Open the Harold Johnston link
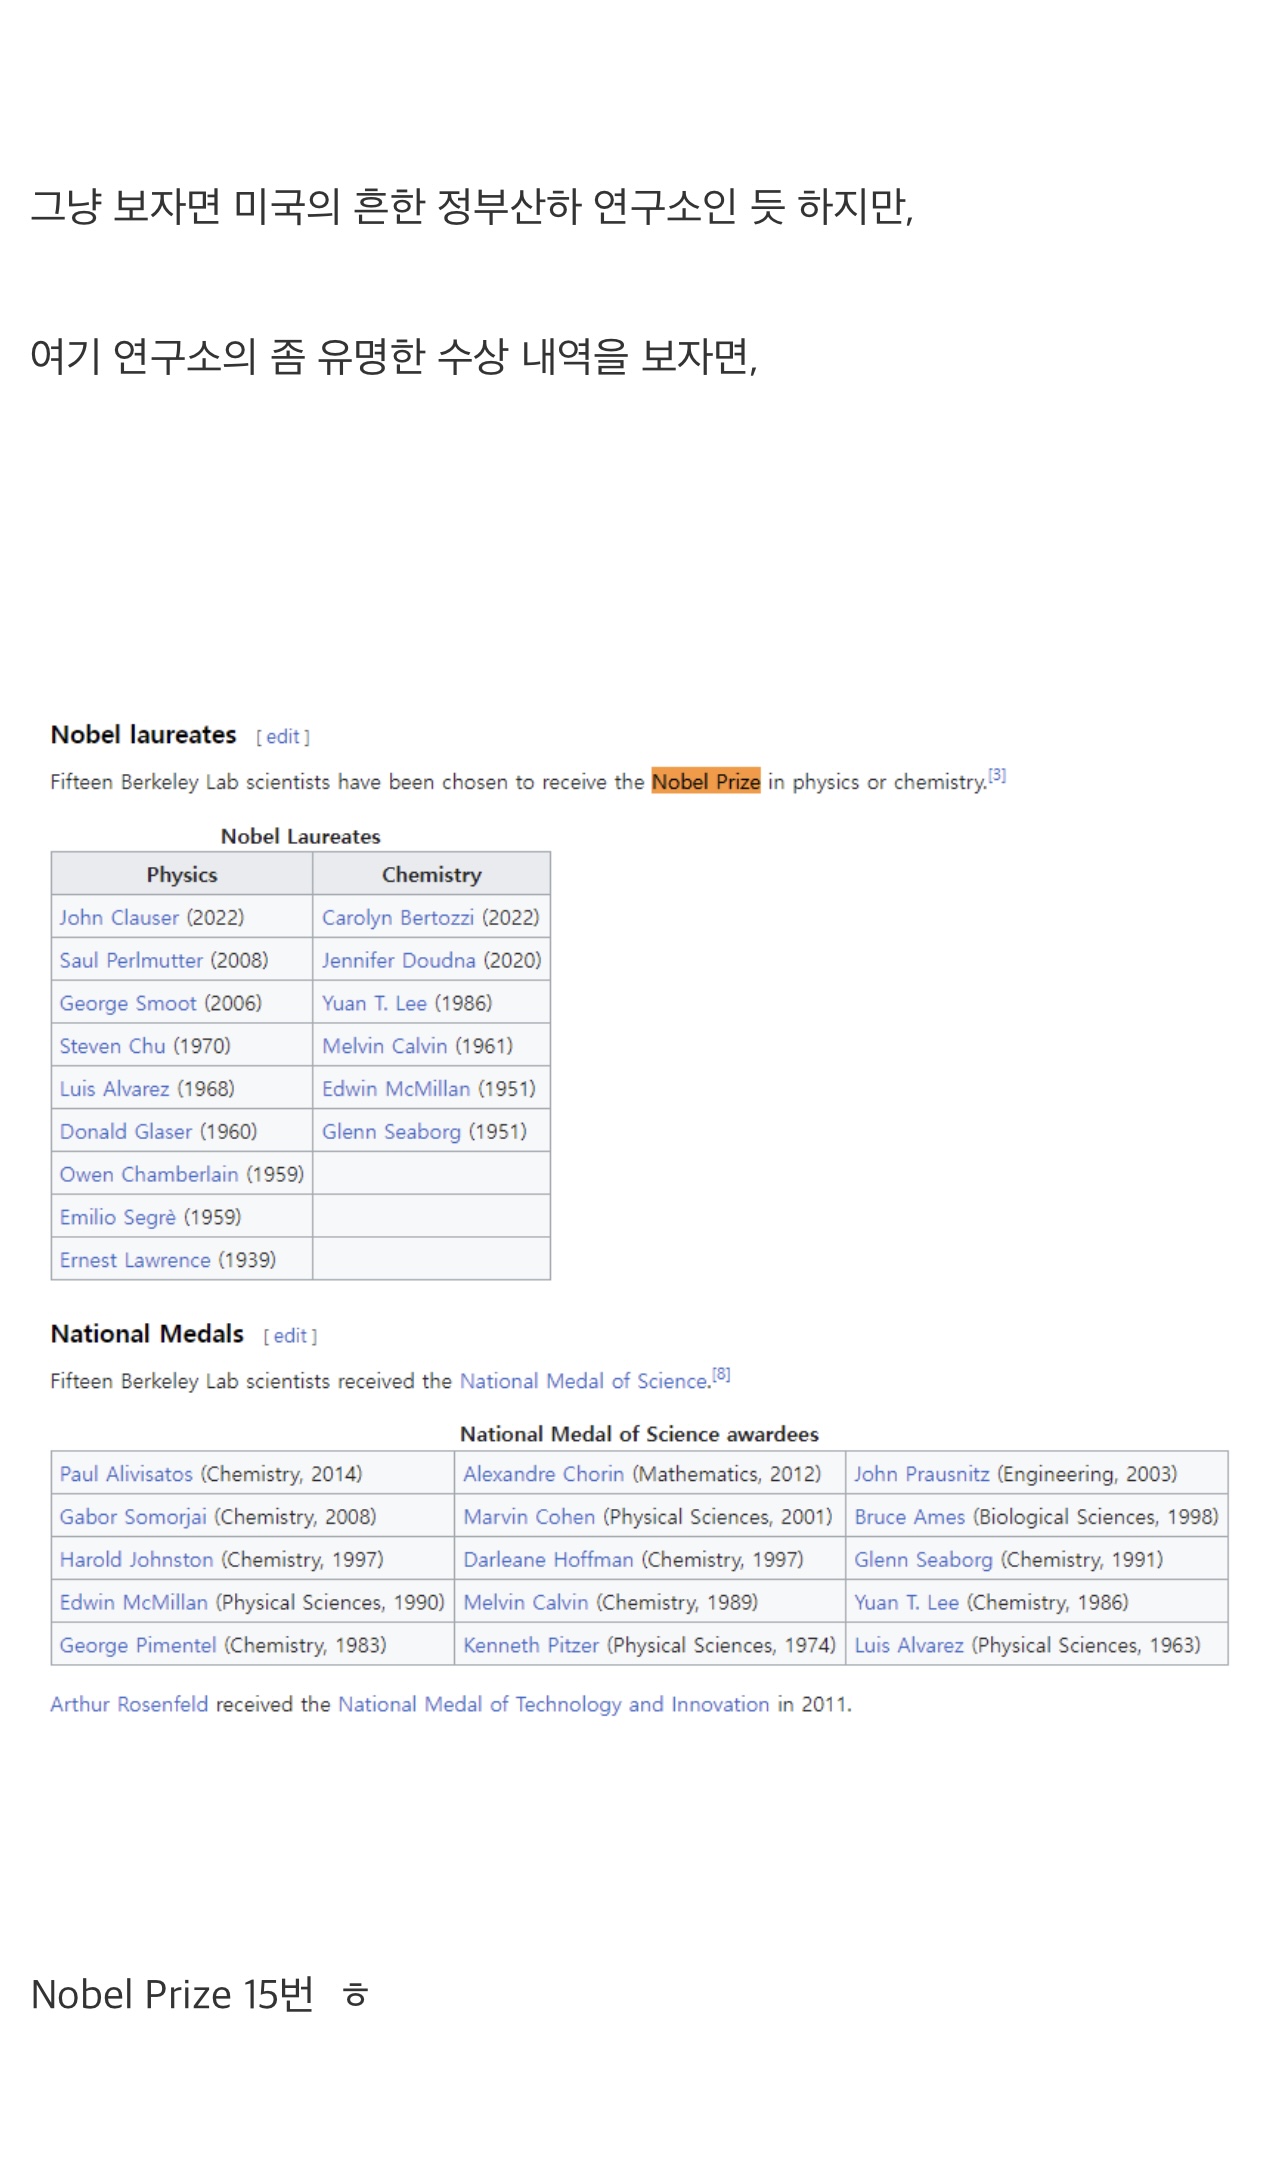The image size is (1284, 2163). pyautogui.click(x=136, y=1560)
